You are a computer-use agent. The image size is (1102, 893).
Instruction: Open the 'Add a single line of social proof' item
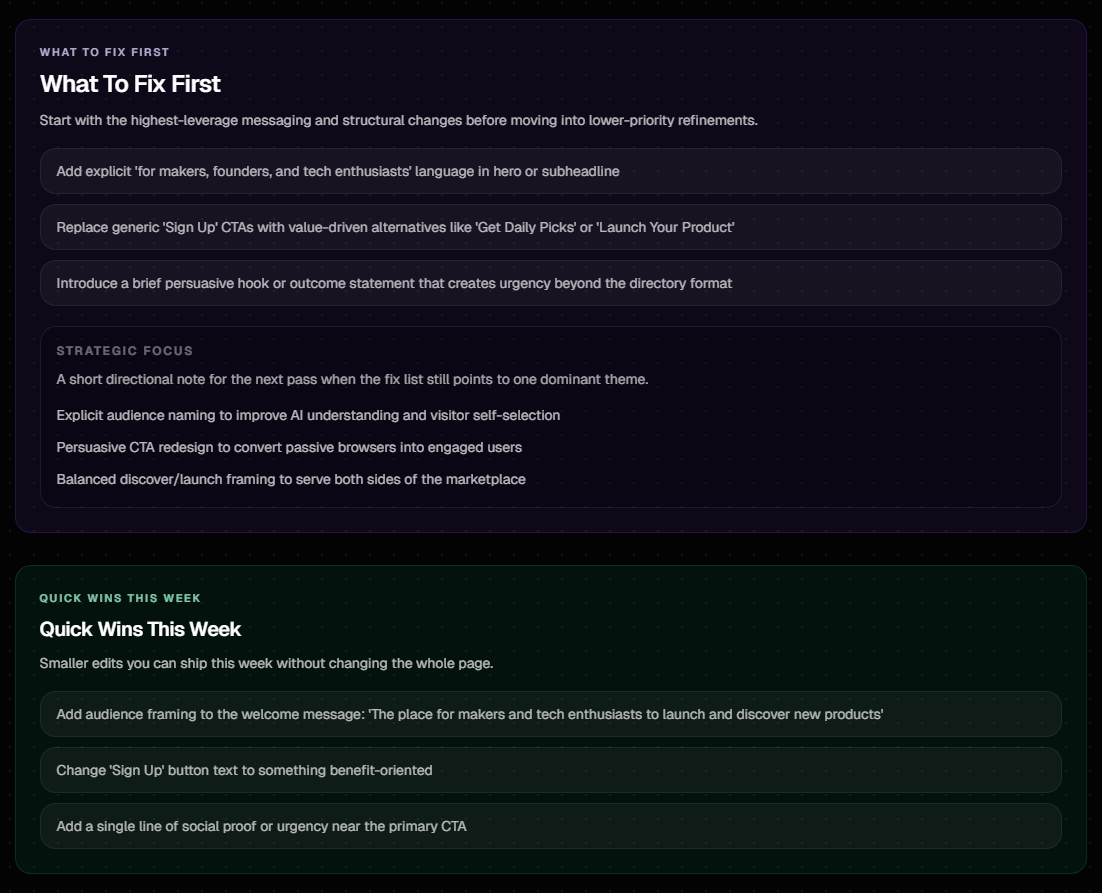click(261, 826)
